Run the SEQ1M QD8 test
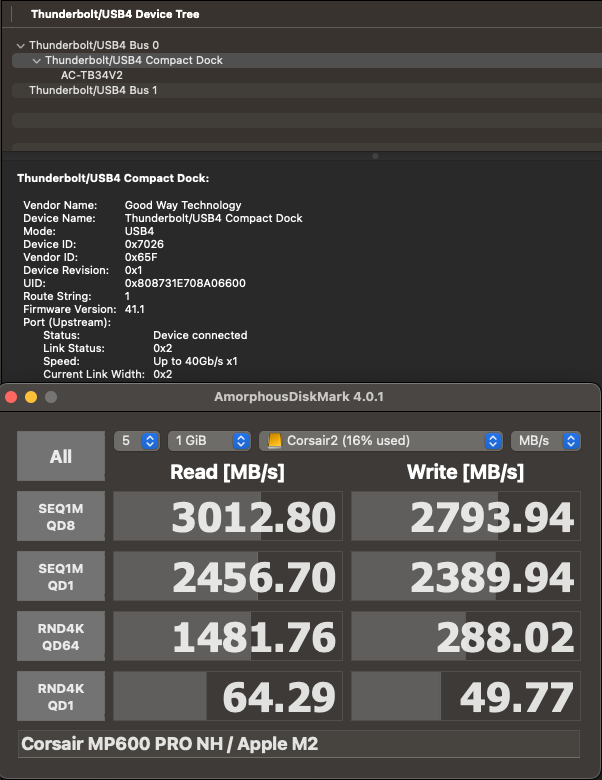Viewport: 602px width, 780px height. coord(61,516)
